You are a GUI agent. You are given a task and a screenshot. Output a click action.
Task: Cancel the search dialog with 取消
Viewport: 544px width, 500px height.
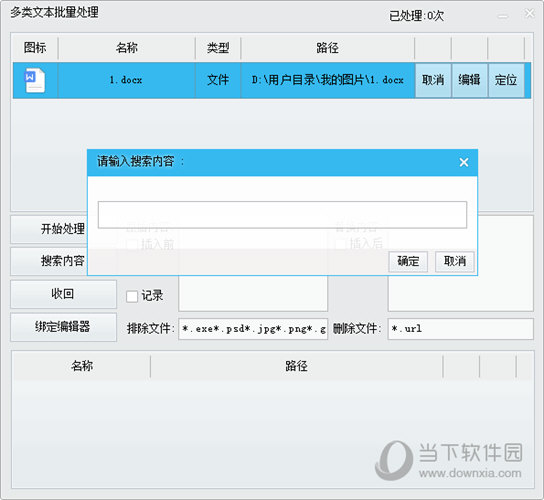coord(455,261)
